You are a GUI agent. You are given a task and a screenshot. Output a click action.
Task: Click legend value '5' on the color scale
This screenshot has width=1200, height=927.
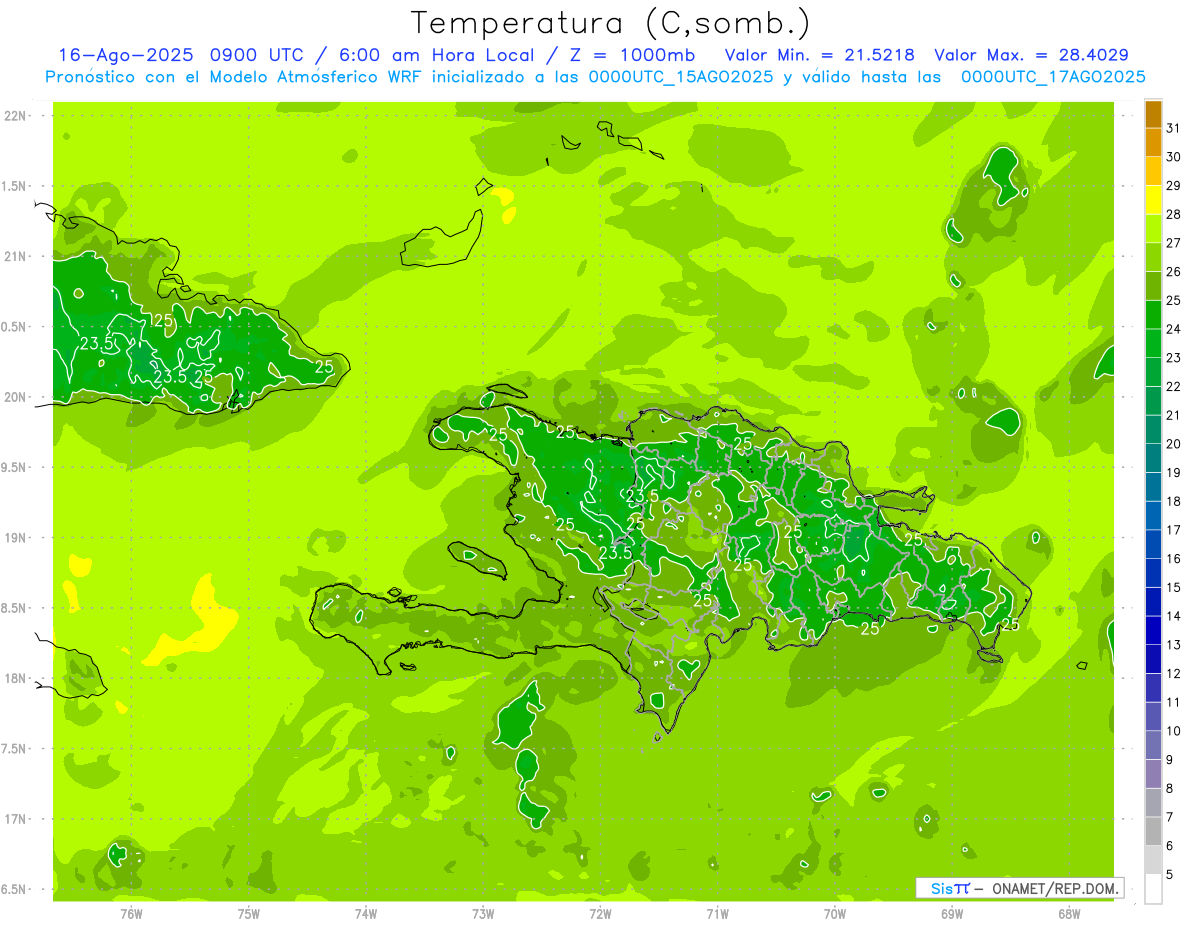click(1169, 875)
